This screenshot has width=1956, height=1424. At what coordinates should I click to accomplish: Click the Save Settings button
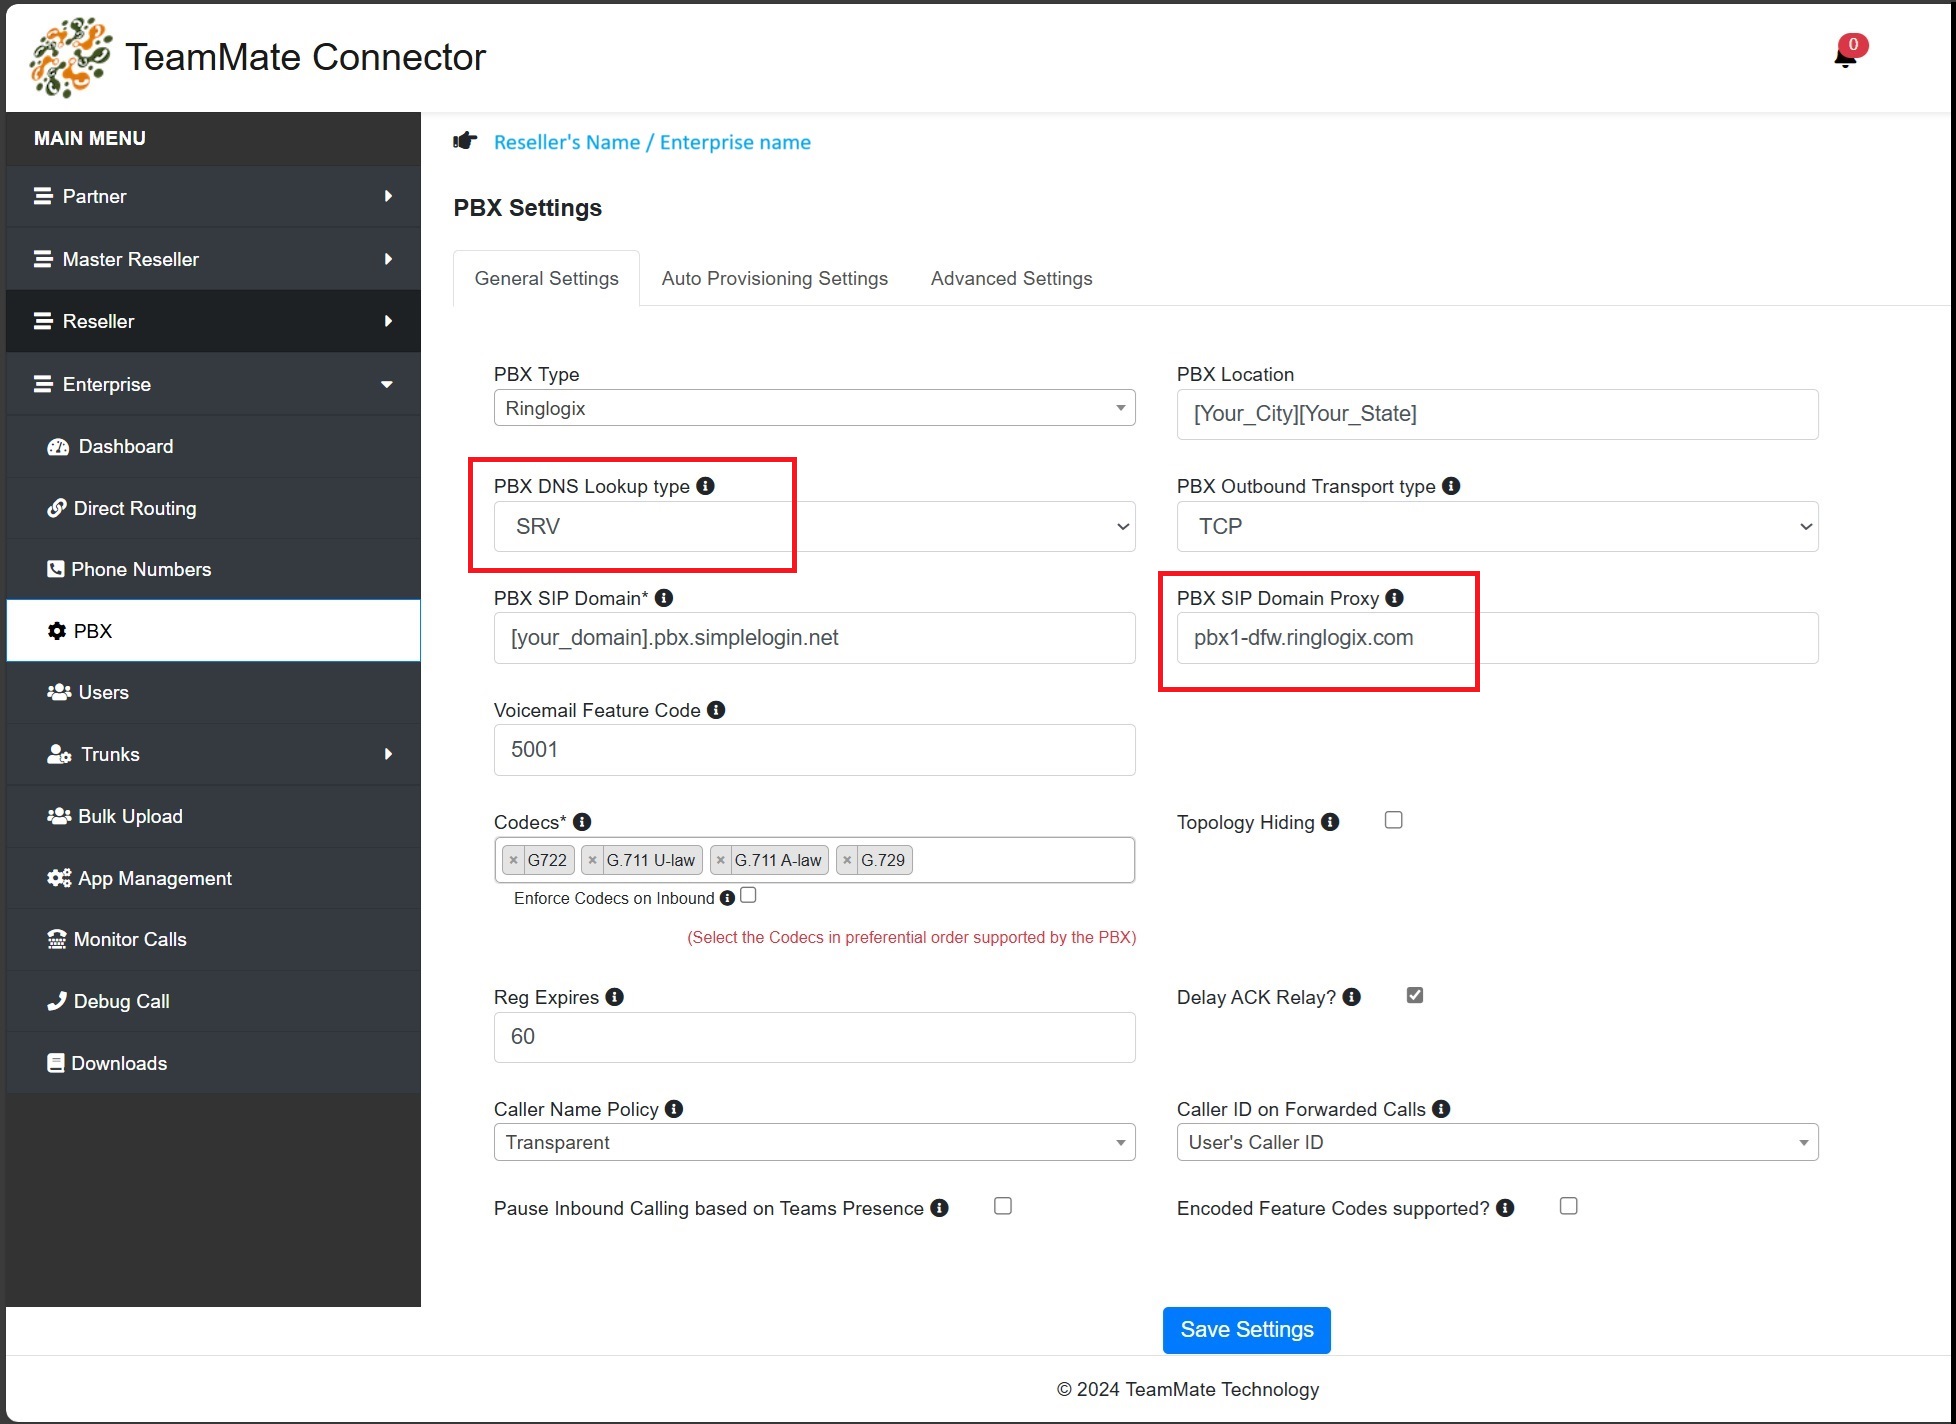tap(1247, 1330)
